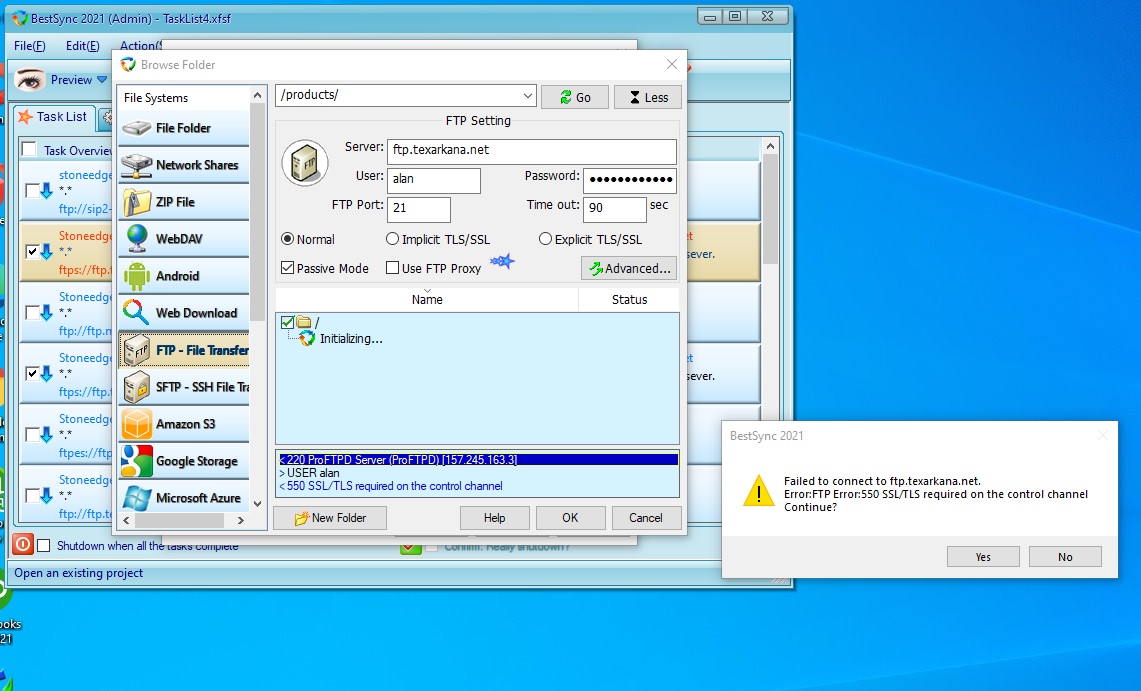The height and width of the screenshot is (691, 1141).
Task: Open File(F) menu
Action: coord(30,46)
